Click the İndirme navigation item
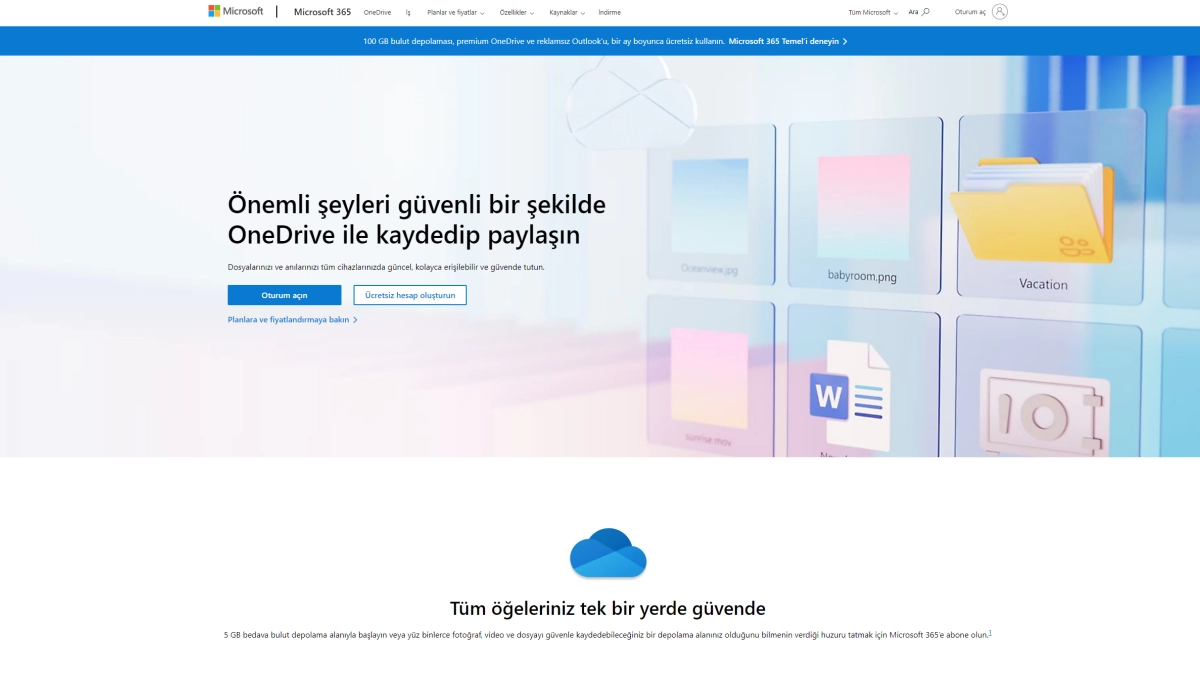The height and width of the screenshot is (675, 1200). click(608, 13)
